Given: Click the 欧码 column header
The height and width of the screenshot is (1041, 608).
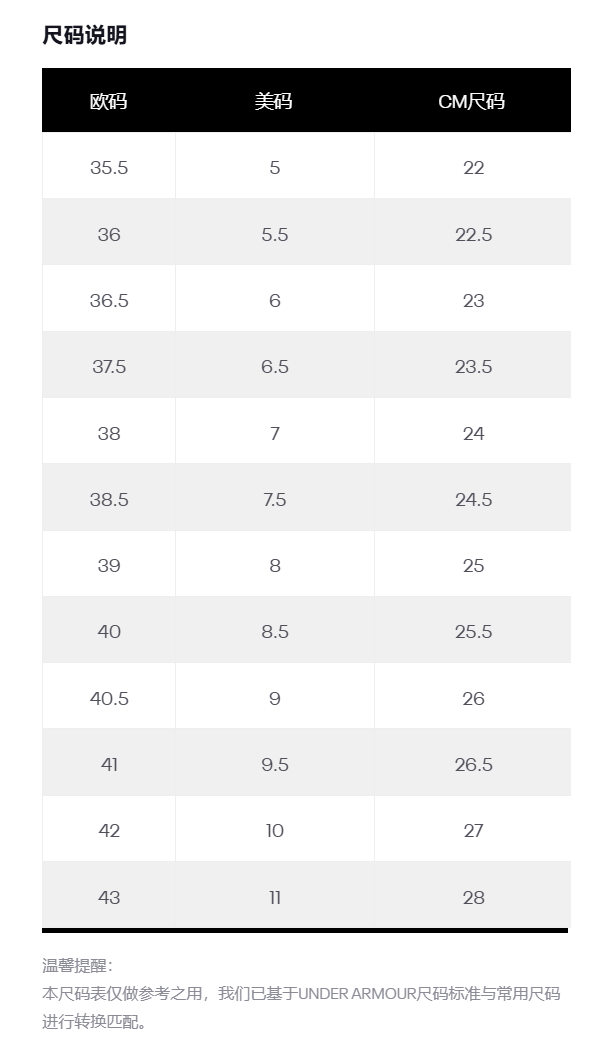Looking at the screenshot, I should [x=109, y=101].
